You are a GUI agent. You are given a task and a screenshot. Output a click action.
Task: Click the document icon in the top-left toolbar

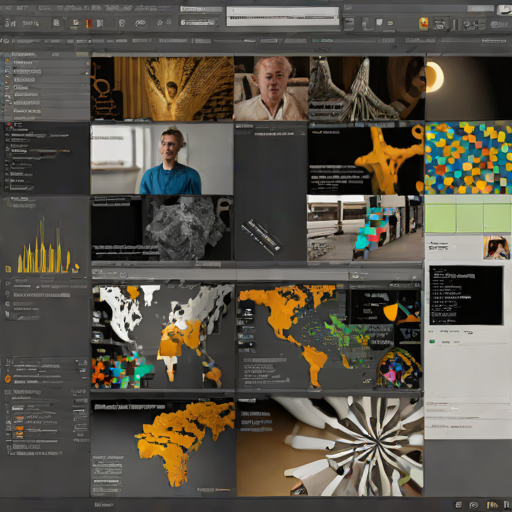pos(56,23)
